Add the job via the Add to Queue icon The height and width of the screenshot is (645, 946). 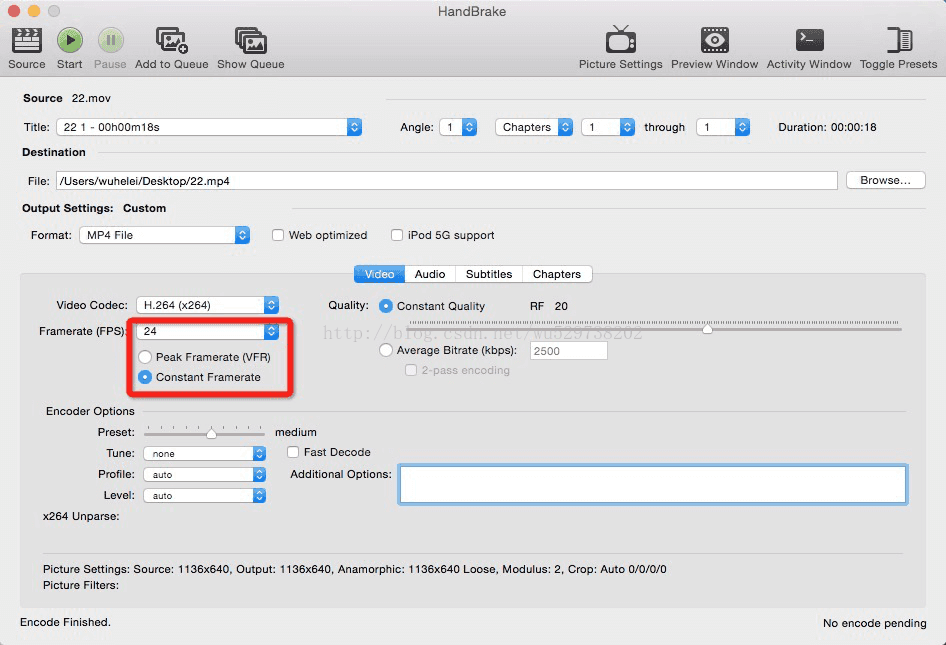tap(171, 40)
